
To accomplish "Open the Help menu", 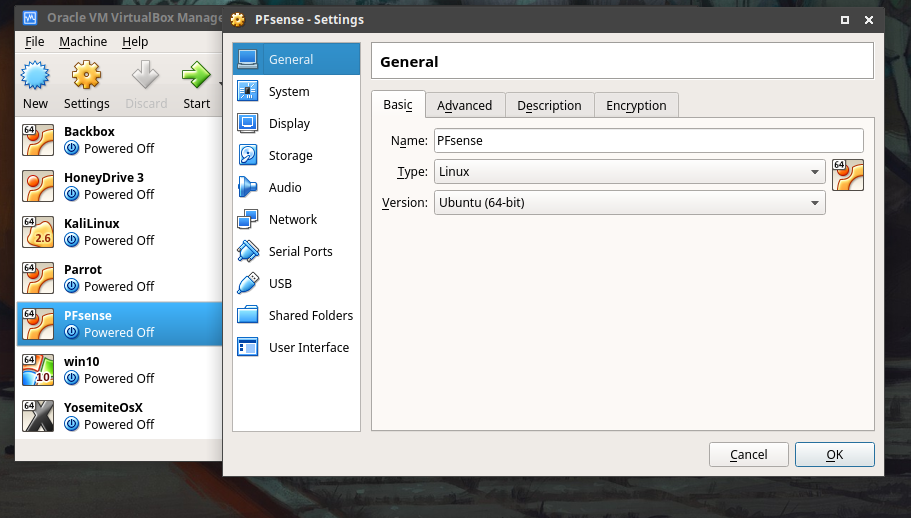I will pyautogui.click(x=135, y=42).
